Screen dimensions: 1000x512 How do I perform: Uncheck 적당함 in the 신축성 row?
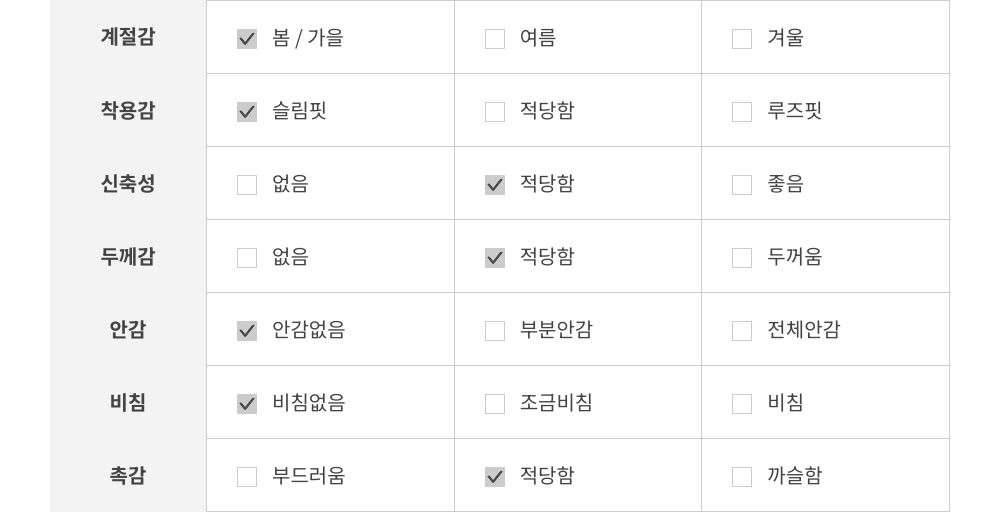(x=495, y=185)
